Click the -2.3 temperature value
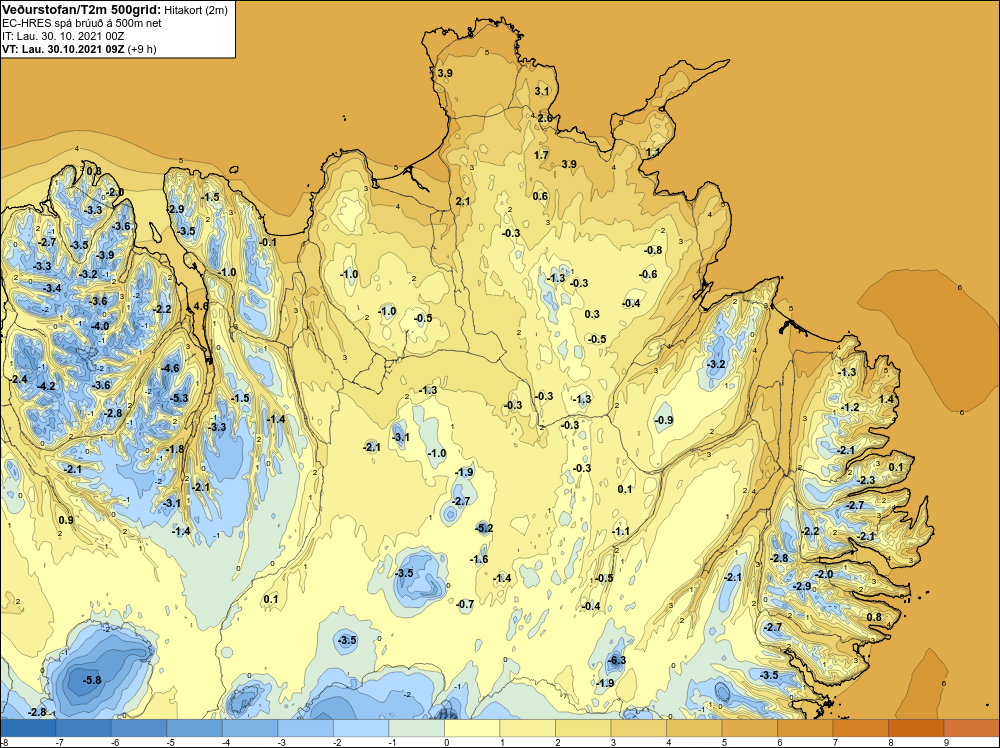The image size is (1000, 748). pos(866,480)
